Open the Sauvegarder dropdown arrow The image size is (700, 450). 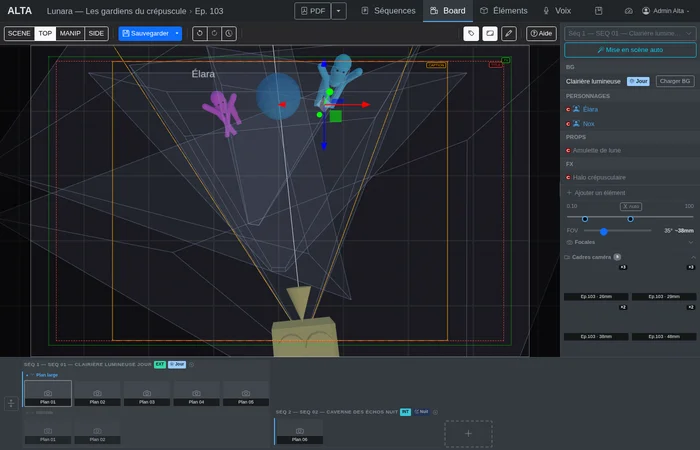coord(177,33)
